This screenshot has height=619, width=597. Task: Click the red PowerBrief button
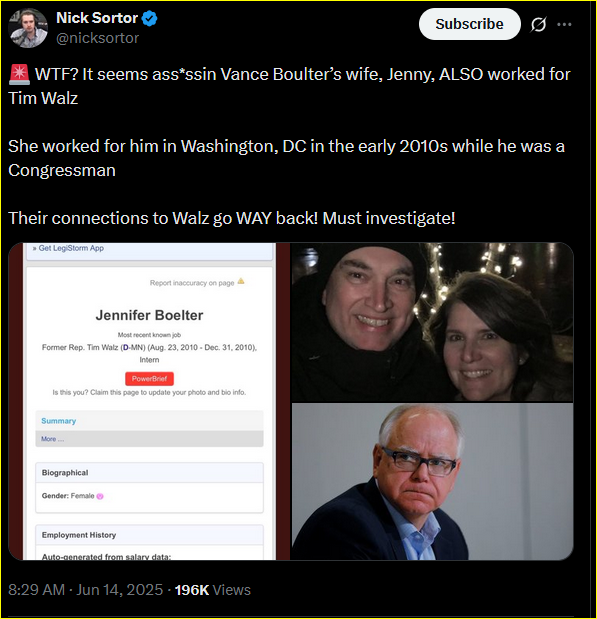pyautogui.click(x=149, y=379)
